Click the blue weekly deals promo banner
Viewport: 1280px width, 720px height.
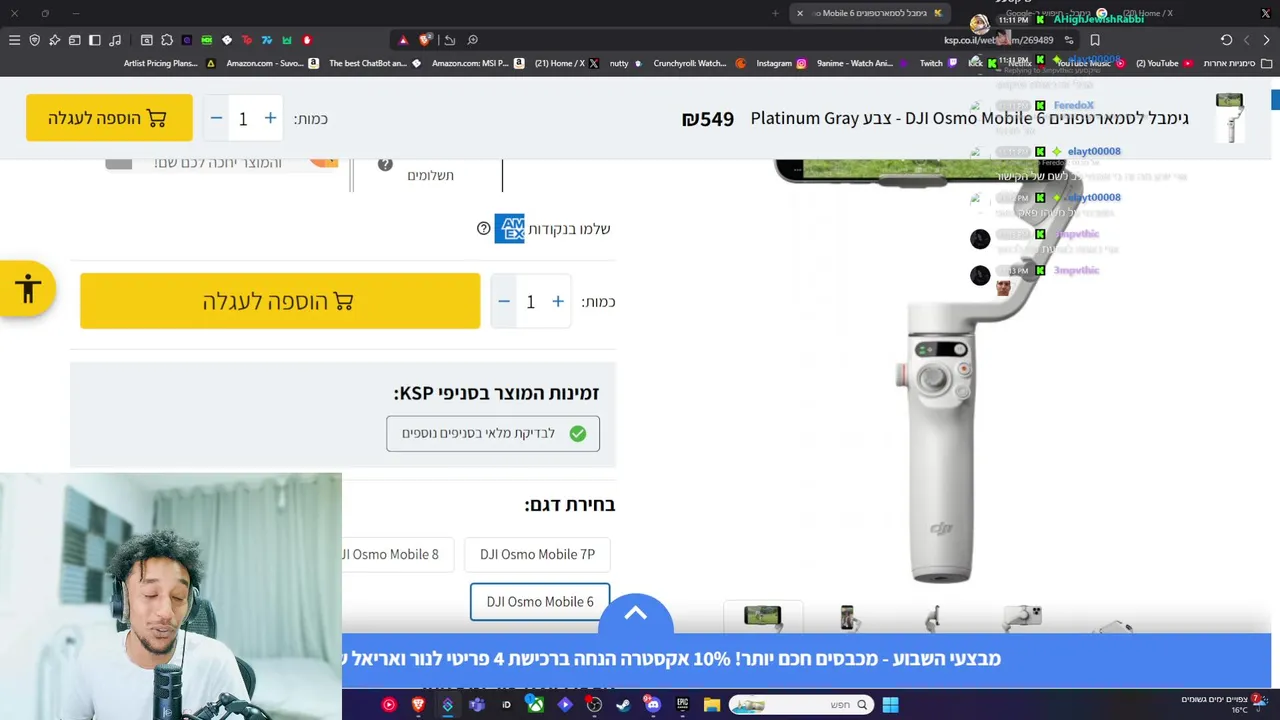[806, 659]
